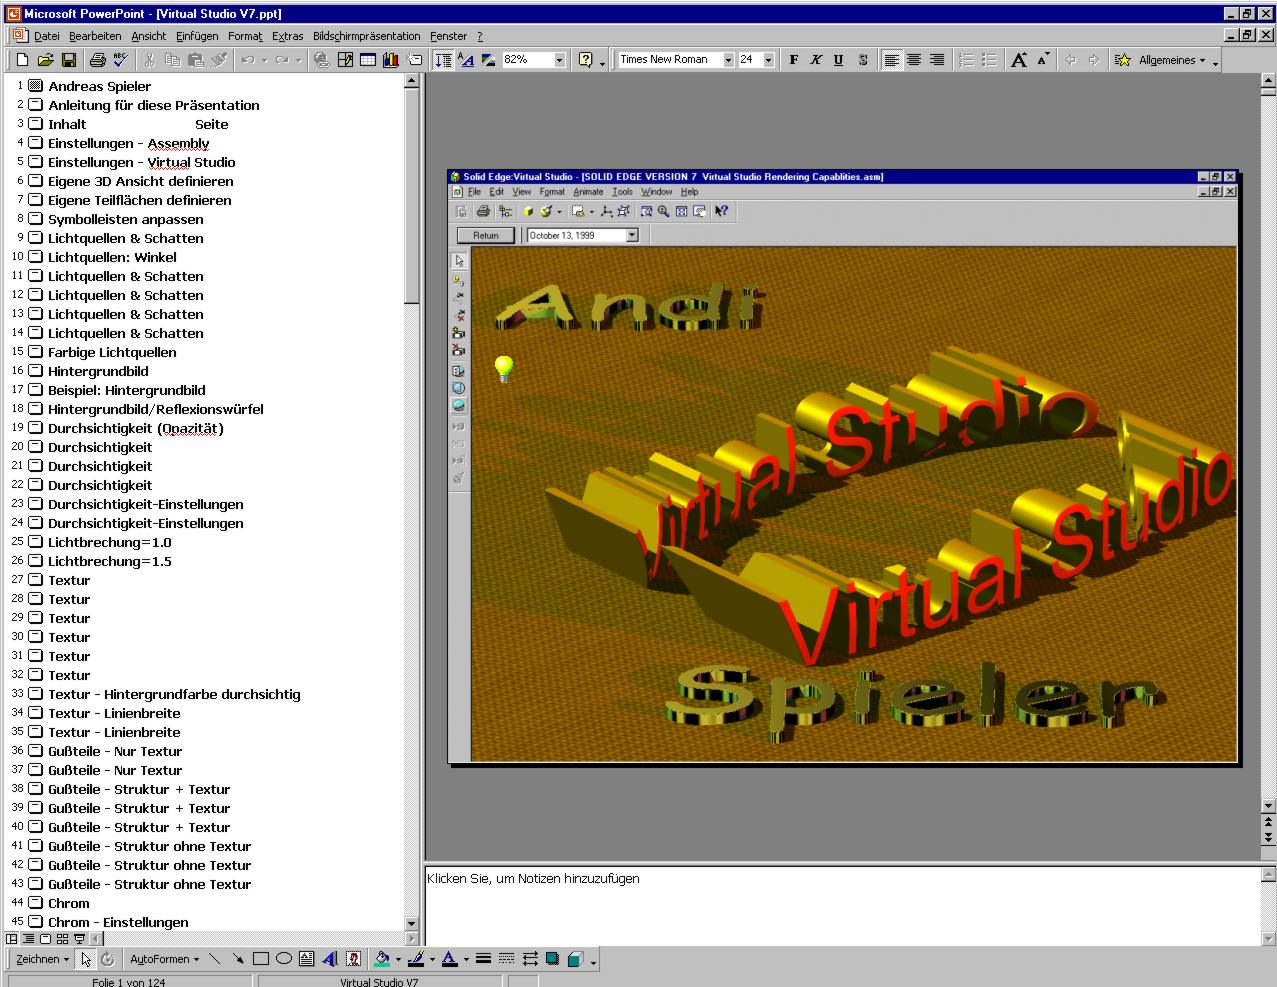
Task: Open the Bildschirmpräsentation menu
Action: 367,36
